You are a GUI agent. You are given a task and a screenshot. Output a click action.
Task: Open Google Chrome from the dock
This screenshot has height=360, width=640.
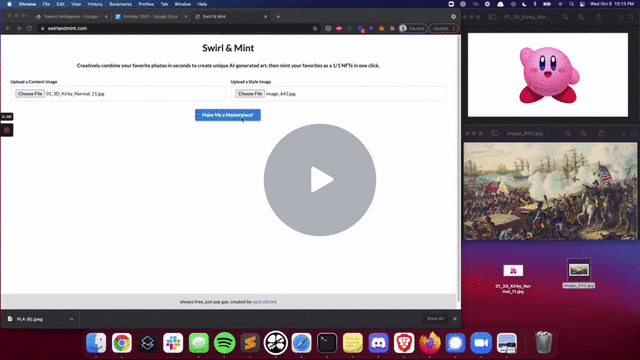pyautogui.click(x=122, y=342)
